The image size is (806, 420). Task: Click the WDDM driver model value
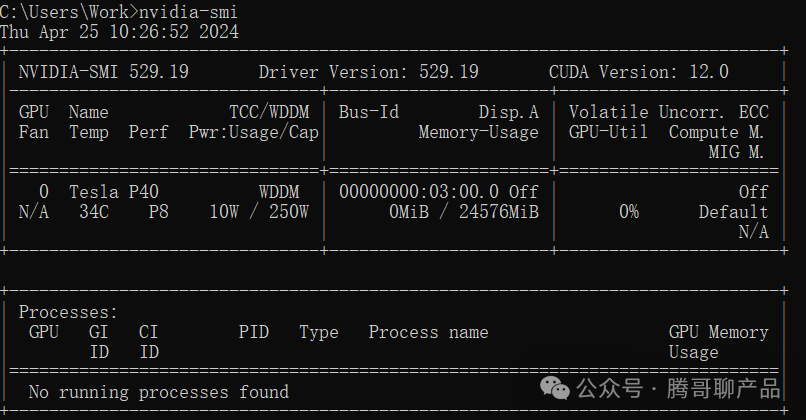coord(279,192)
